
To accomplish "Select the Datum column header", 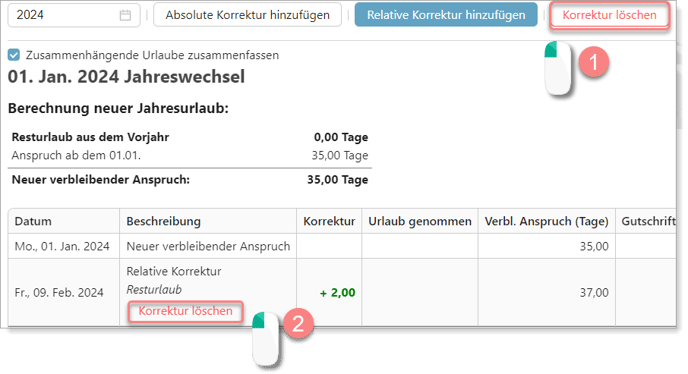I will 33,221.
